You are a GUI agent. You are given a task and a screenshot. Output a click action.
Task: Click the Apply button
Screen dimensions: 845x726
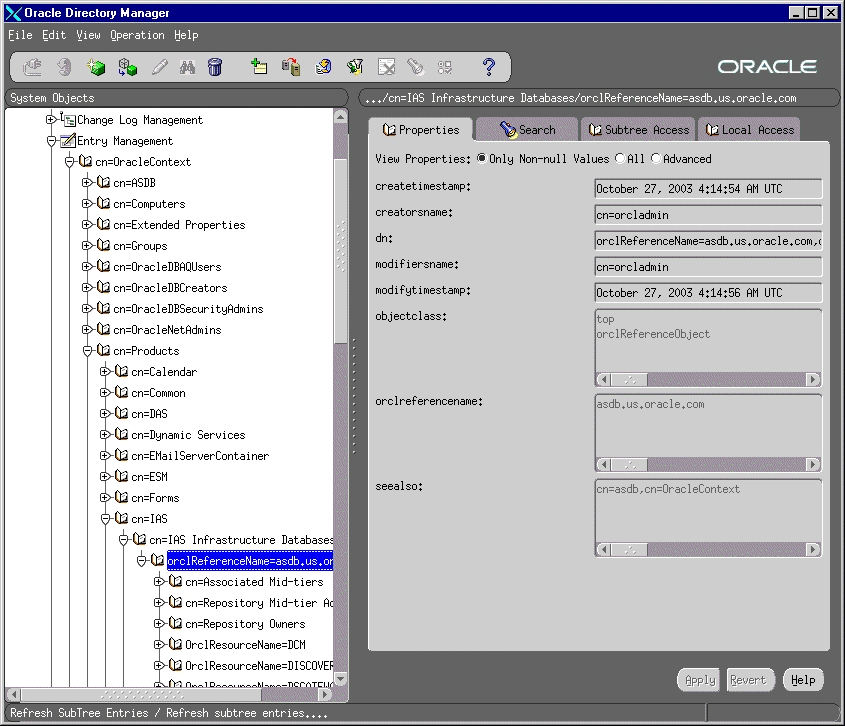699,680
